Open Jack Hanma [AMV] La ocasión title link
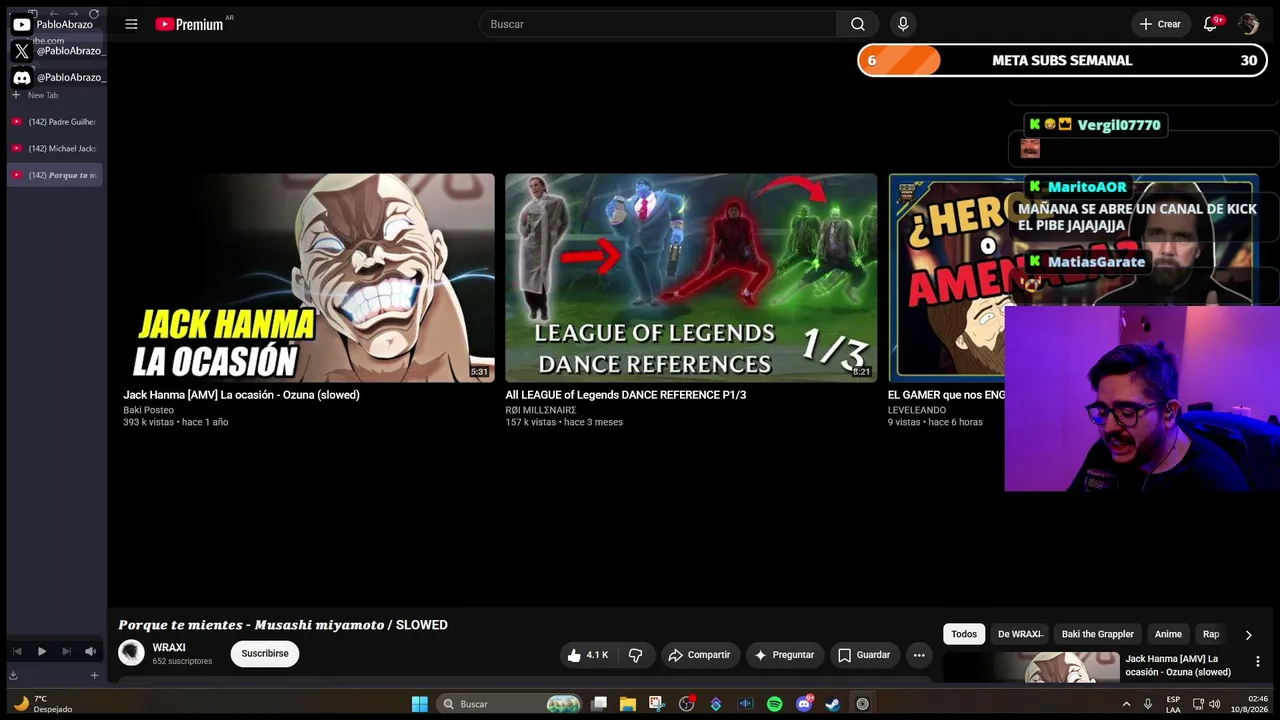This screenshot has width=1280, height=720. (x=241, y=395)
